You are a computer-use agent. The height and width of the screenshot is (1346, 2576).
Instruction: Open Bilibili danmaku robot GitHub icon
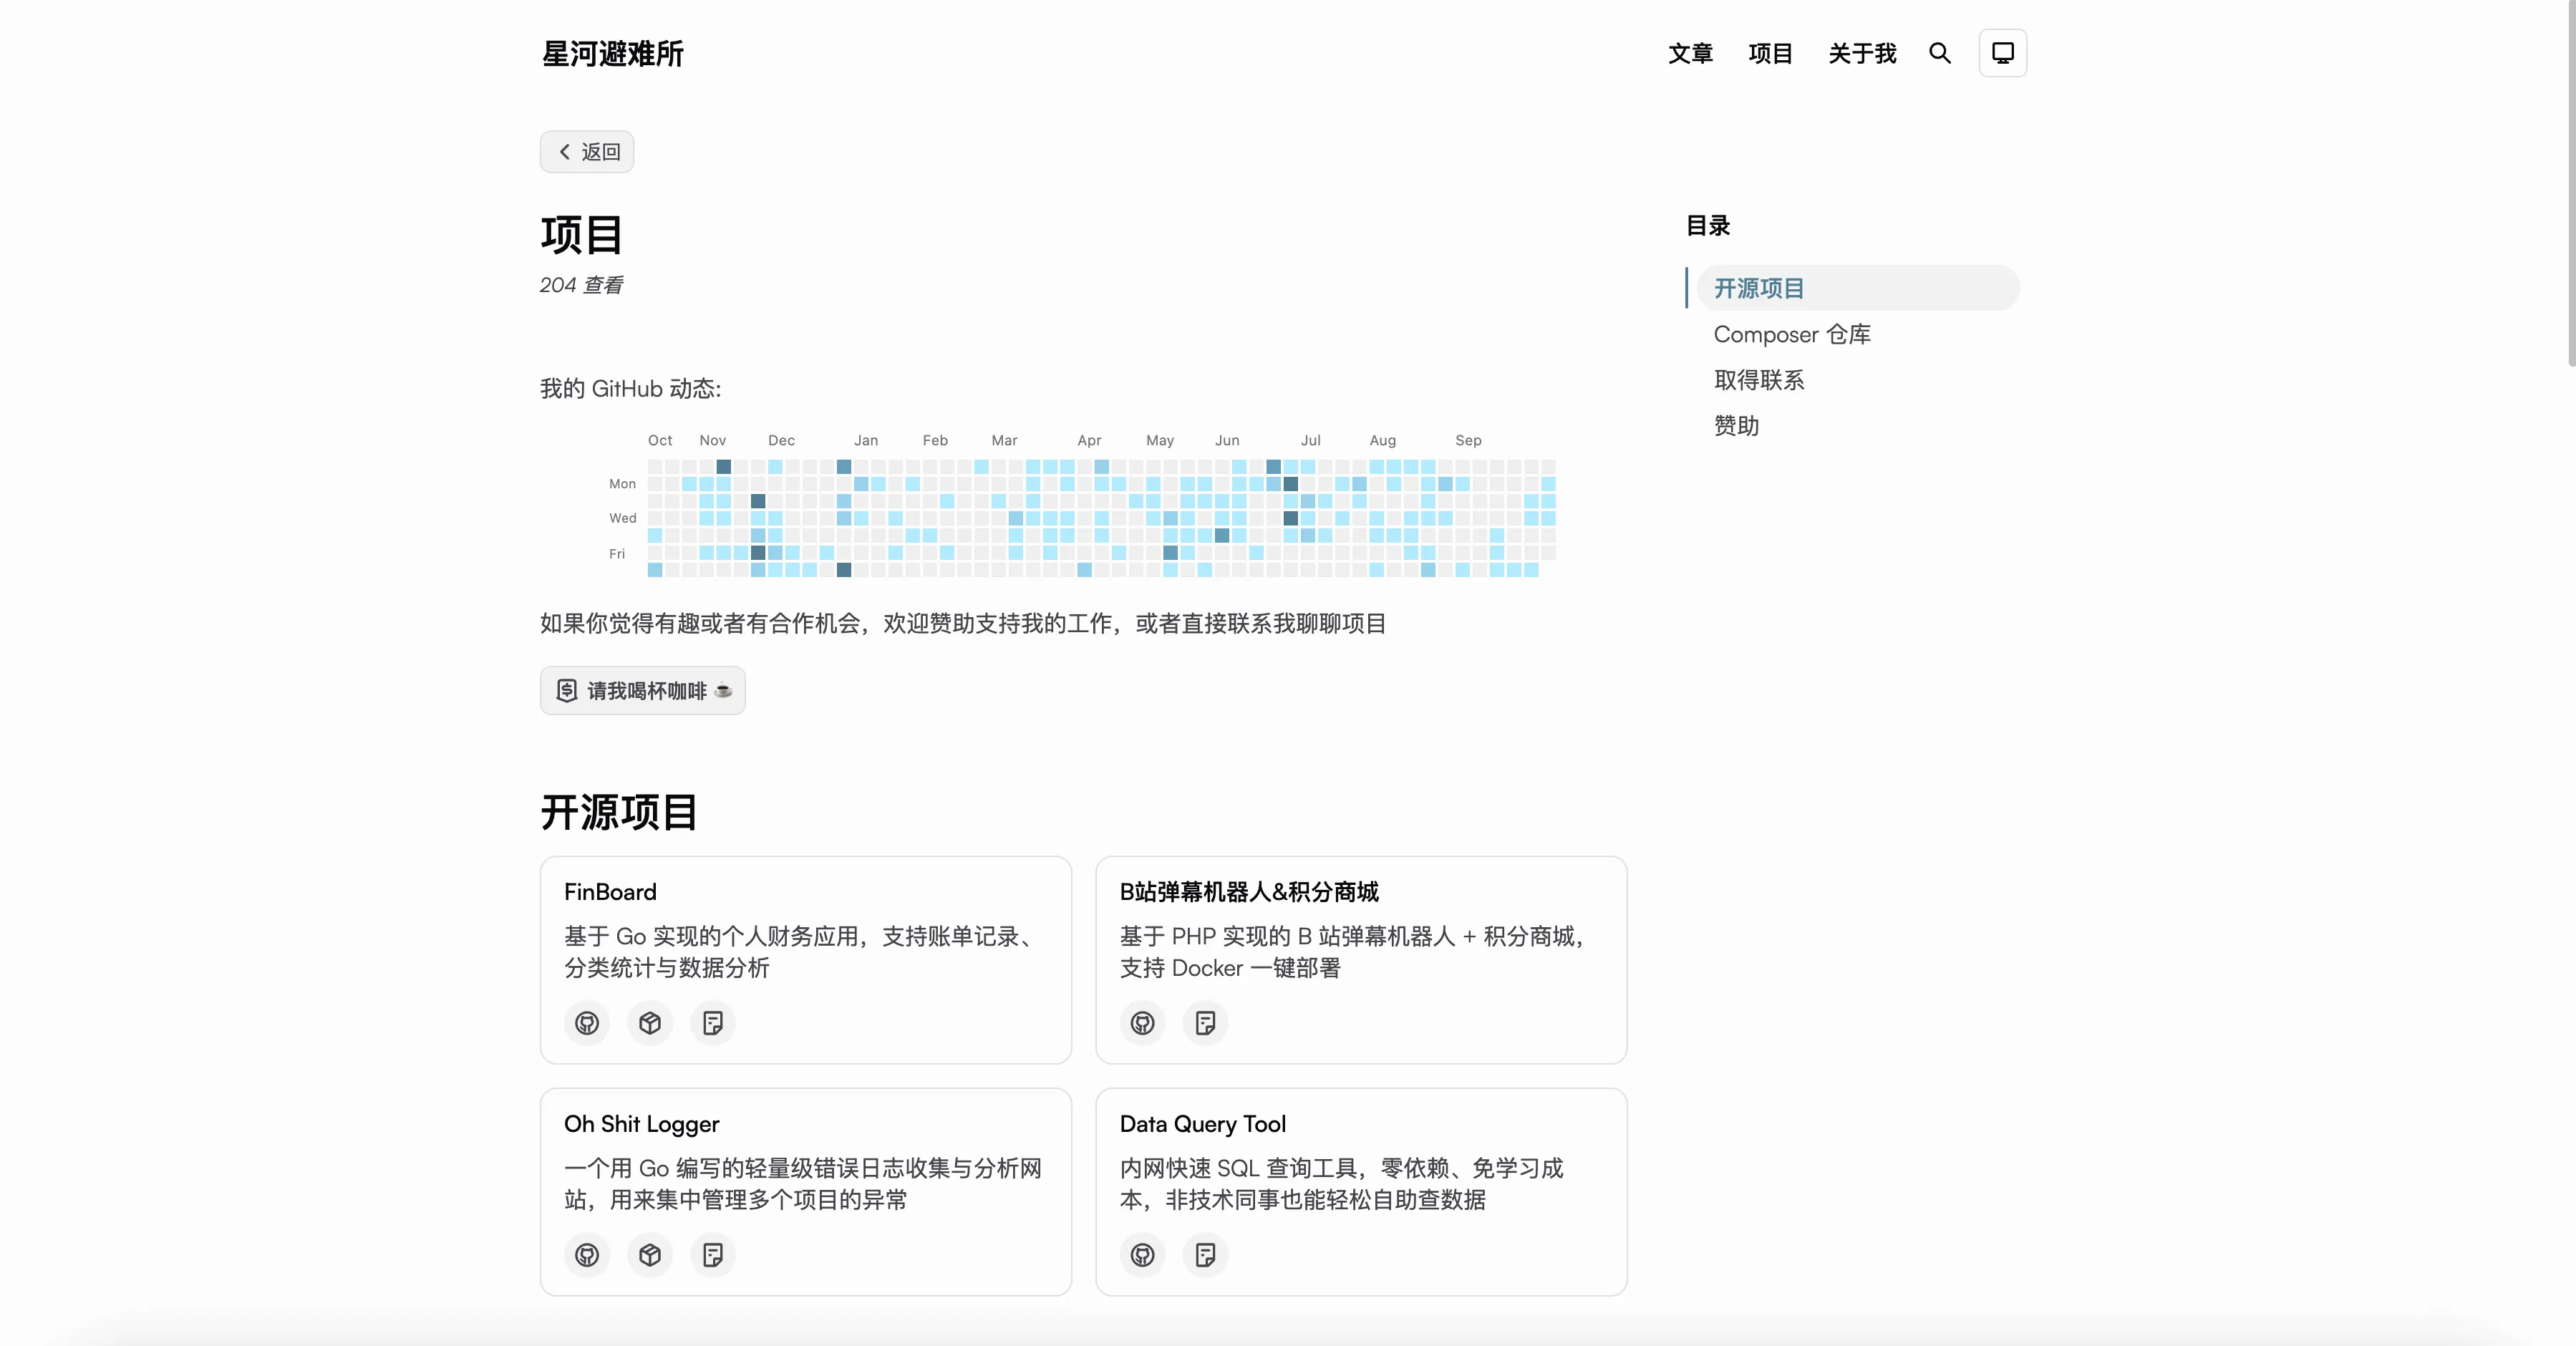pyautogui.click(x=1142, y=1023)
